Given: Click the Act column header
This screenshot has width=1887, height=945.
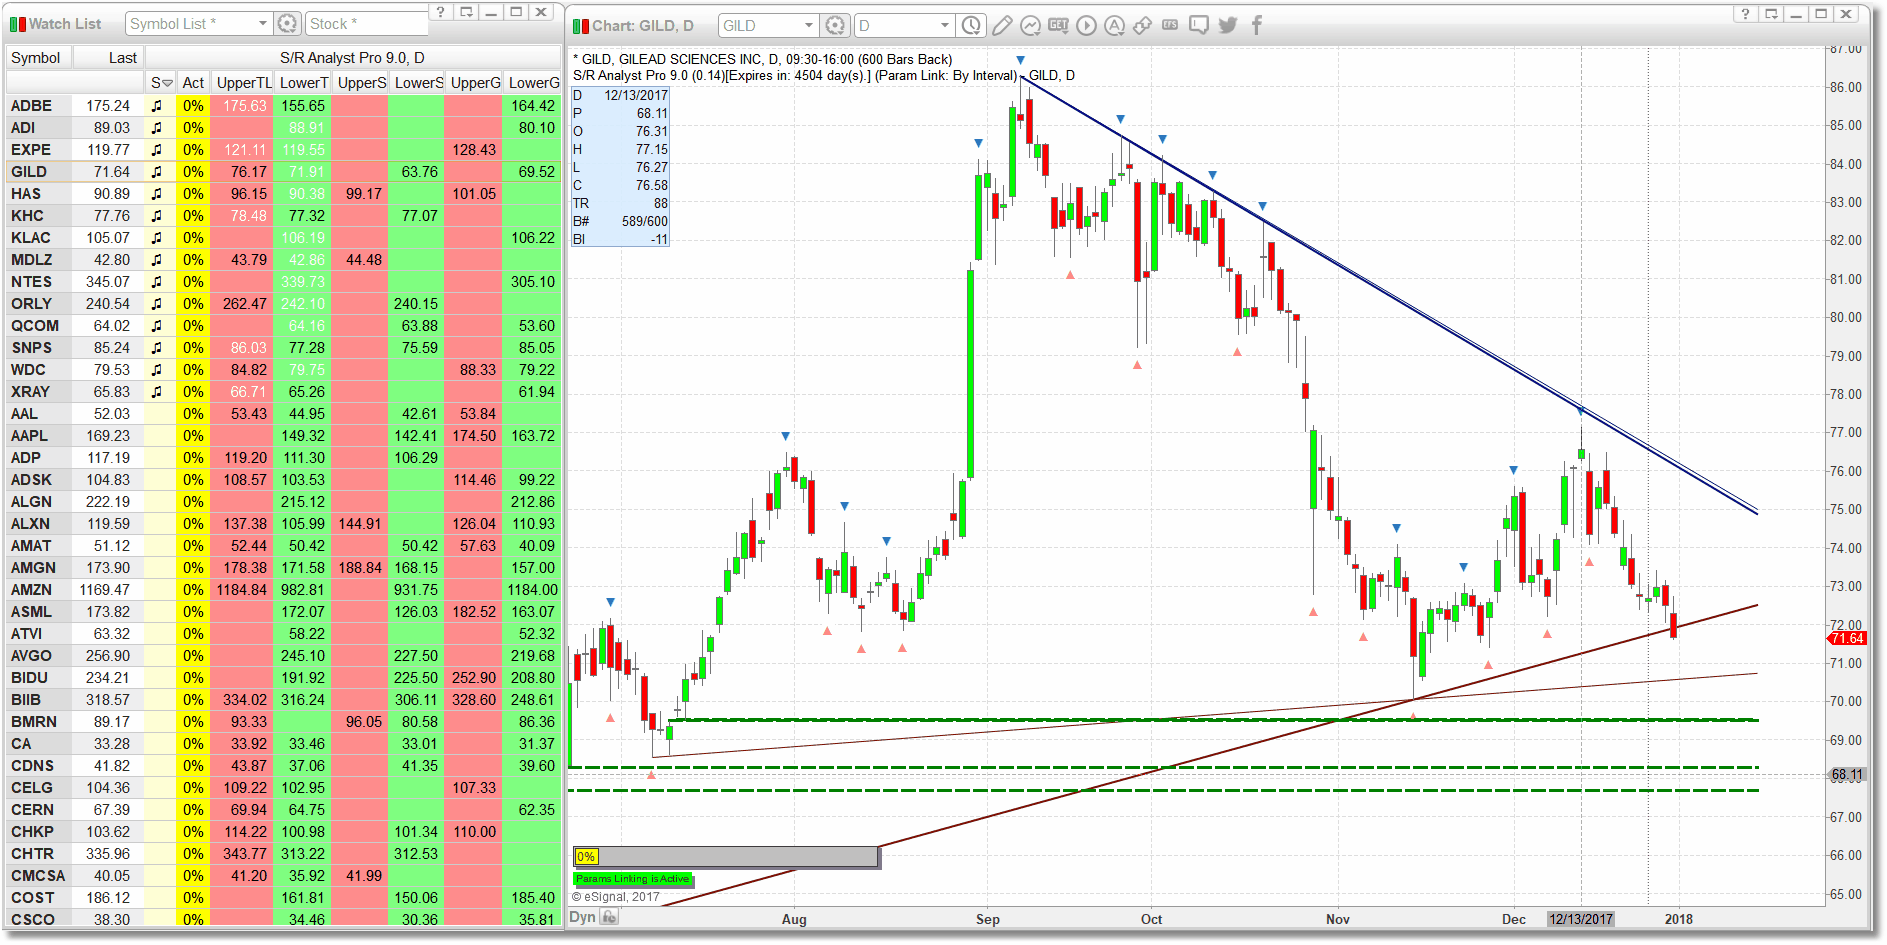Looking at the screenshot, I should (193, 83).
